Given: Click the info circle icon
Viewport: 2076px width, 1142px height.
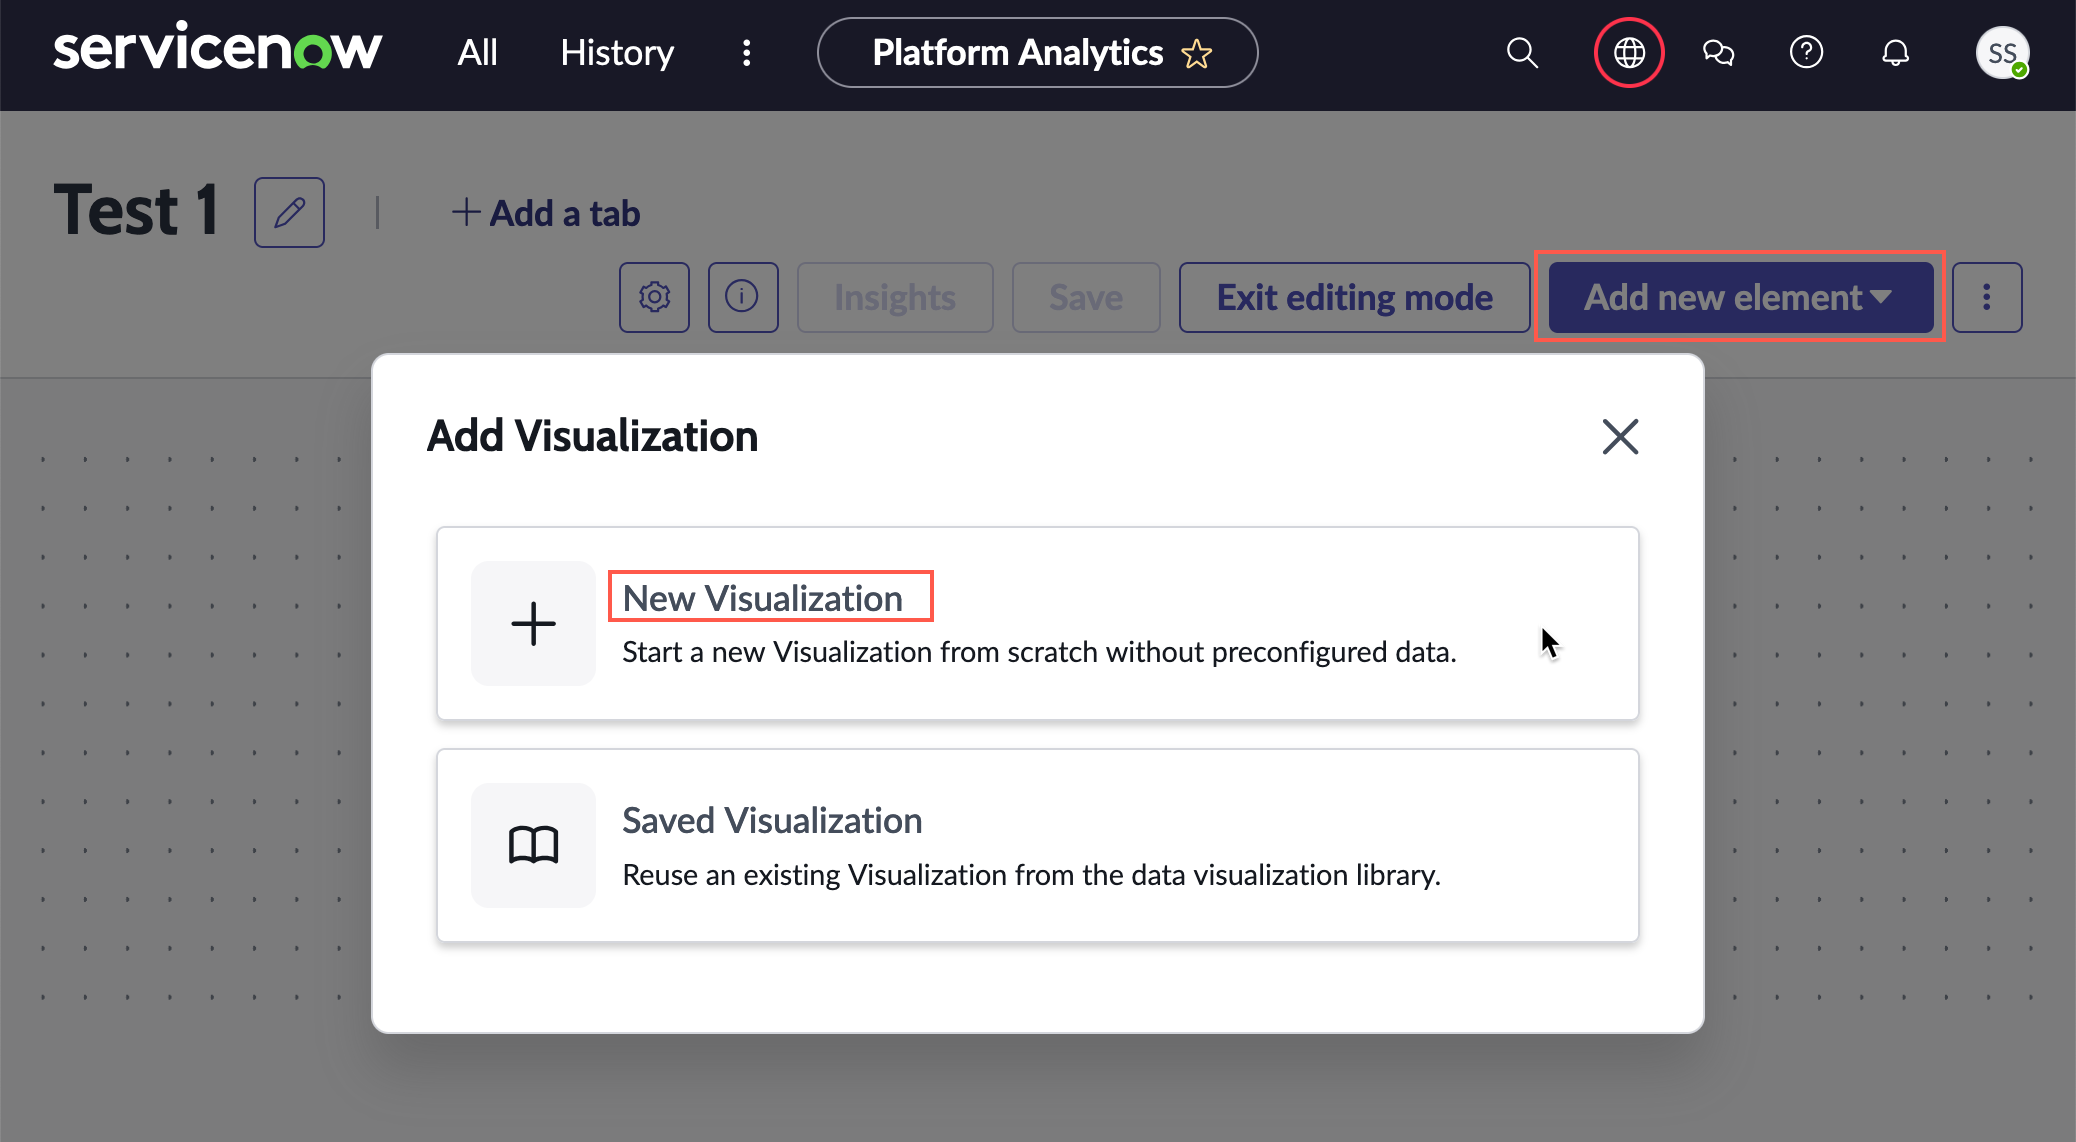Looking at the screenshot, I should pos(742,297).
